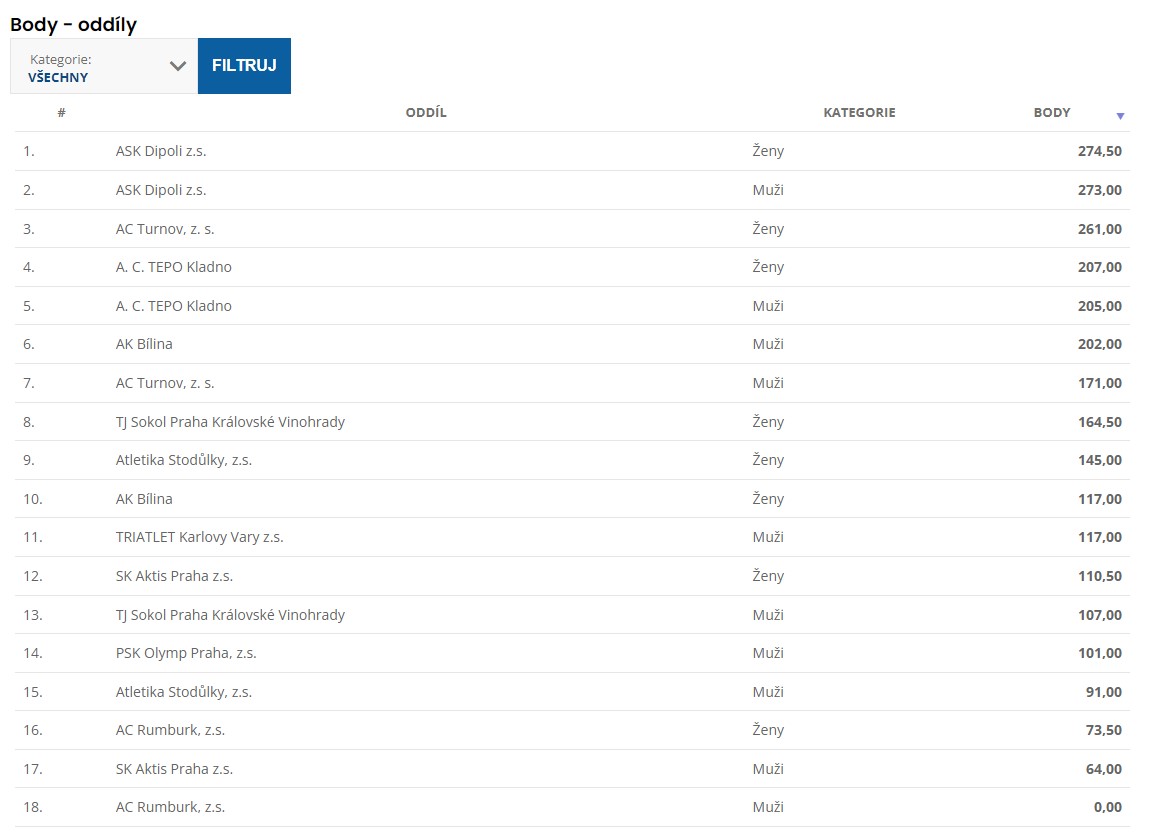The image size is (1161, 839).
Task: Click the score 117,00 for TRIATLET Karlovy Vary
Action: pos(1100,538)
